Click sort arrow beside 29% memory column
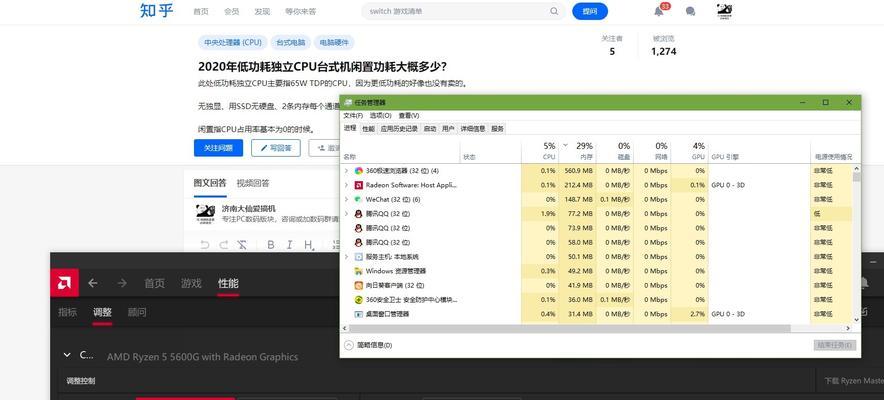Screen dimensions: 884x400 tap(565, 145)
